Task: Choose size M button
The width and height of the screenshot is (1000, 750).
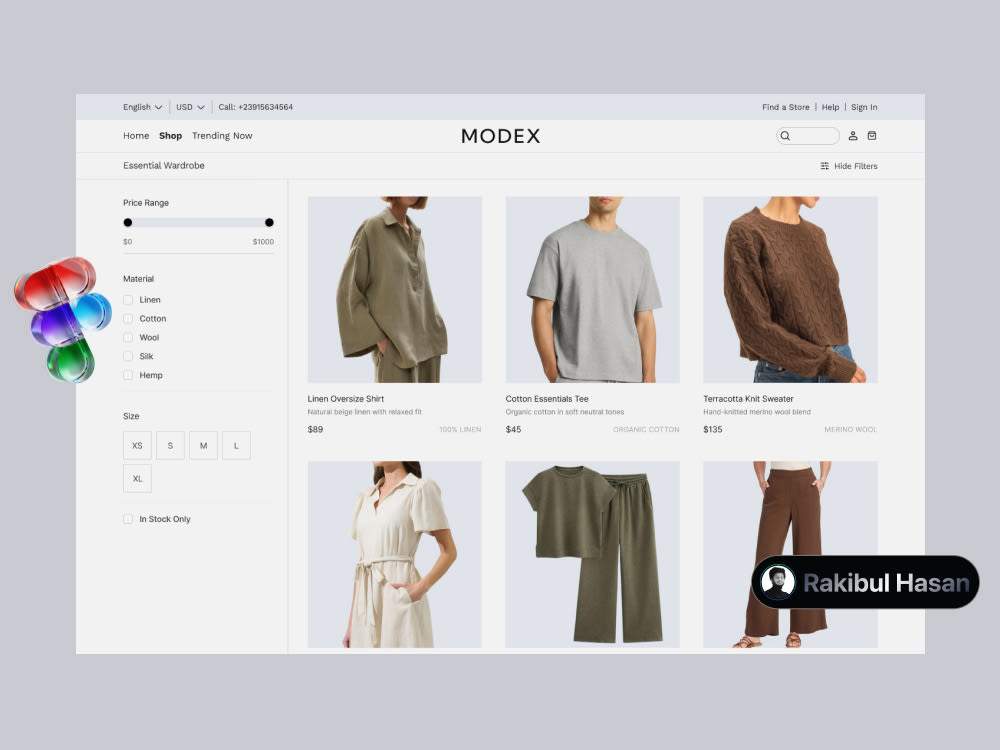Action: (x=203, y=445)
